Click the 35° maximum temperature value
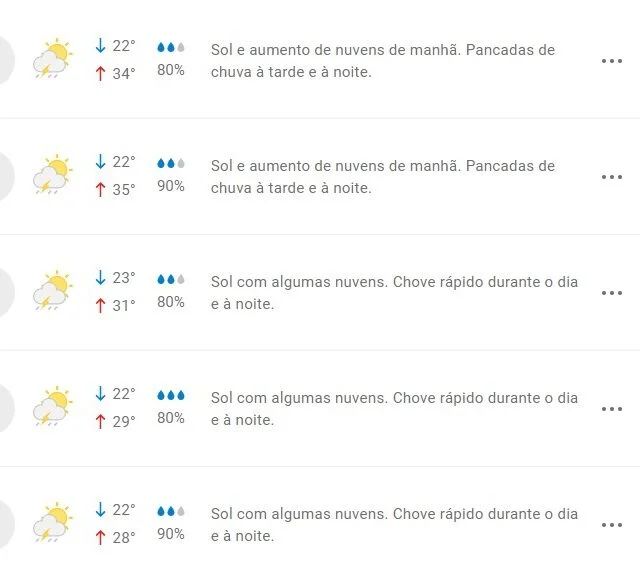This screenshot has width=640, height=572. tap(124, 189)
